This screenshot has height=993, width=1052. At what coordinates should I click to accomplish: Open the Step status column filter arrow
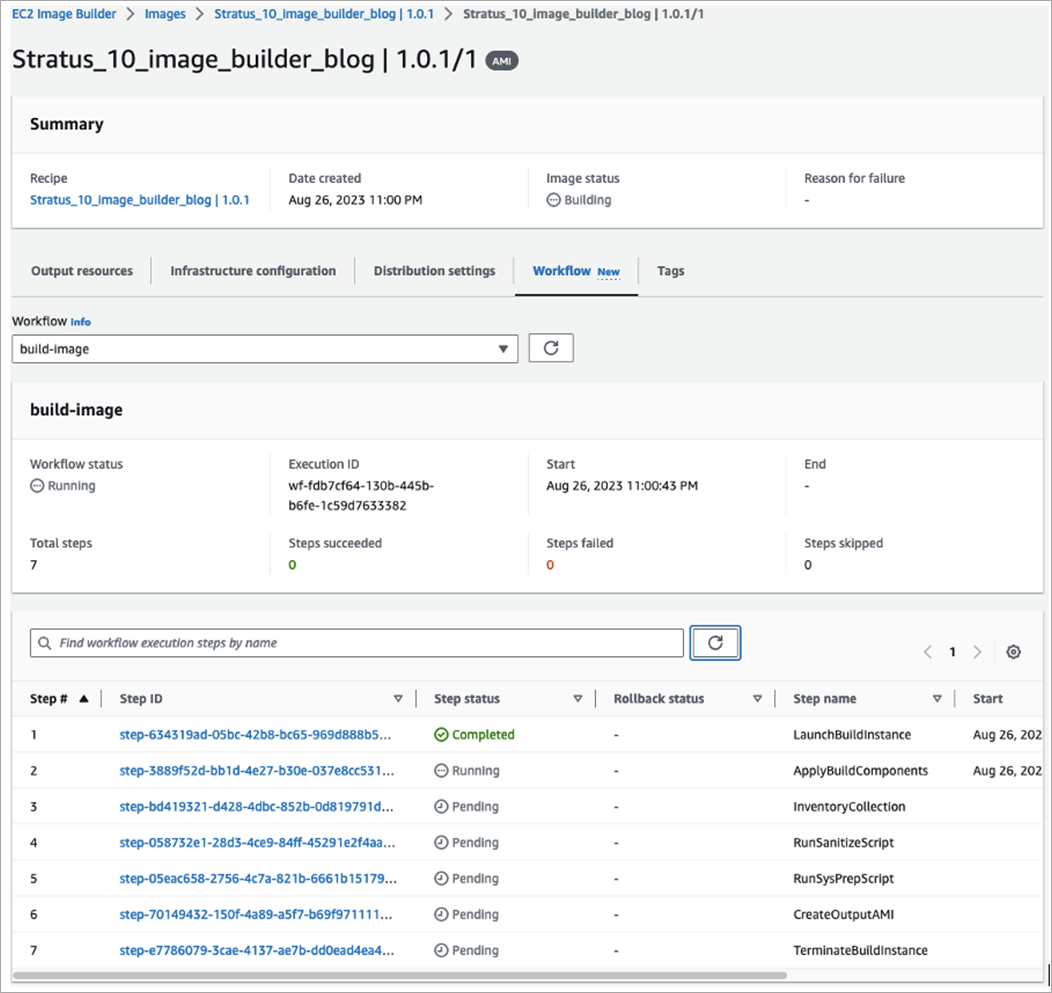click(578, 698)
